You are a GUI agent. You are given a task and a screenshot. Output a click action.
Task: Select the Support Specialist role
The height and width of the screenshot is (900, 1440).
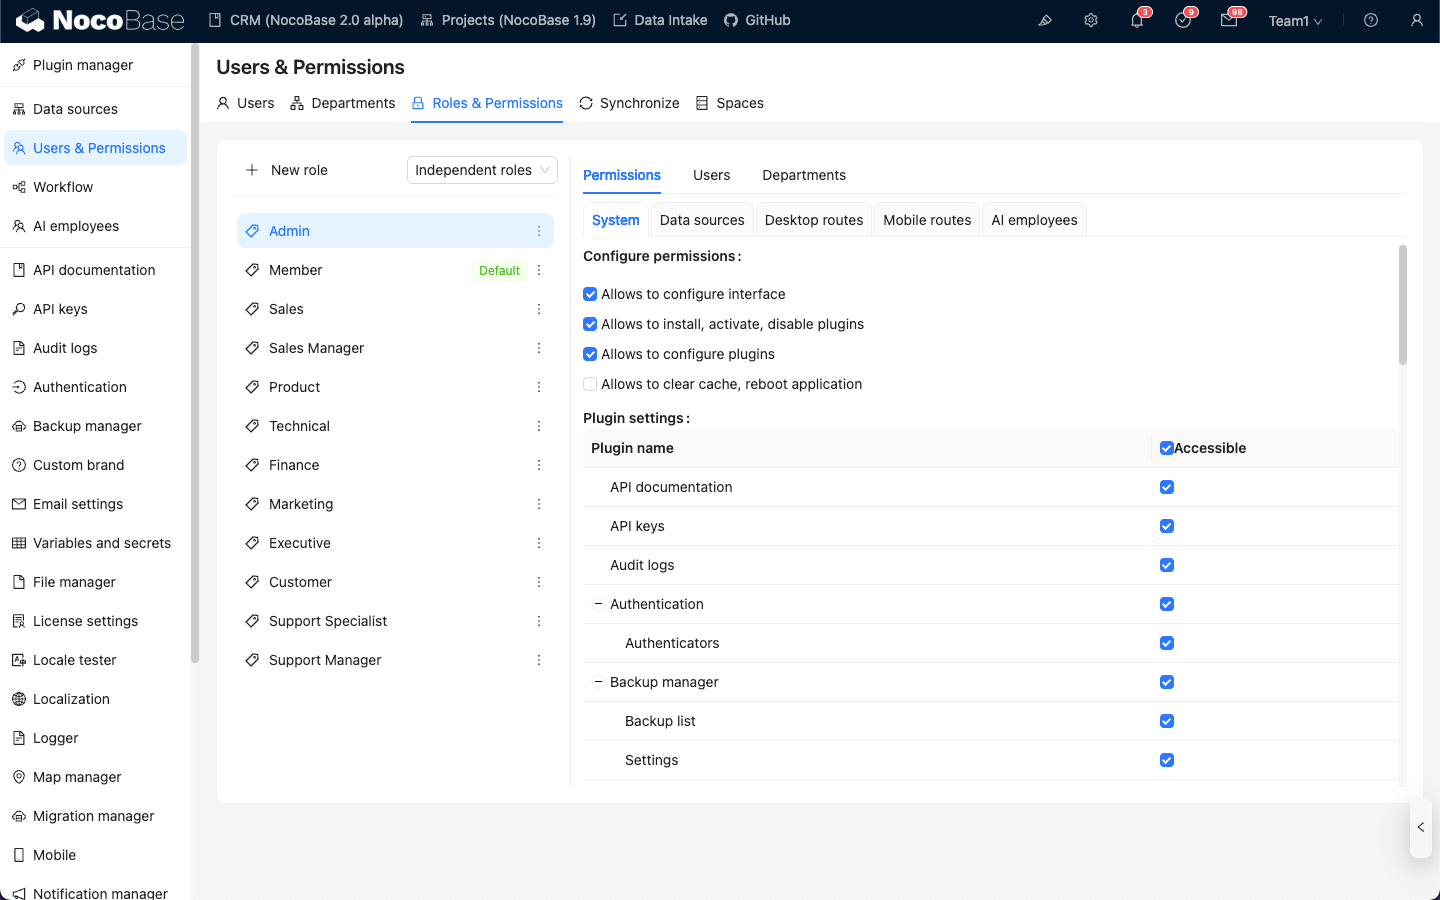point(328,621)
